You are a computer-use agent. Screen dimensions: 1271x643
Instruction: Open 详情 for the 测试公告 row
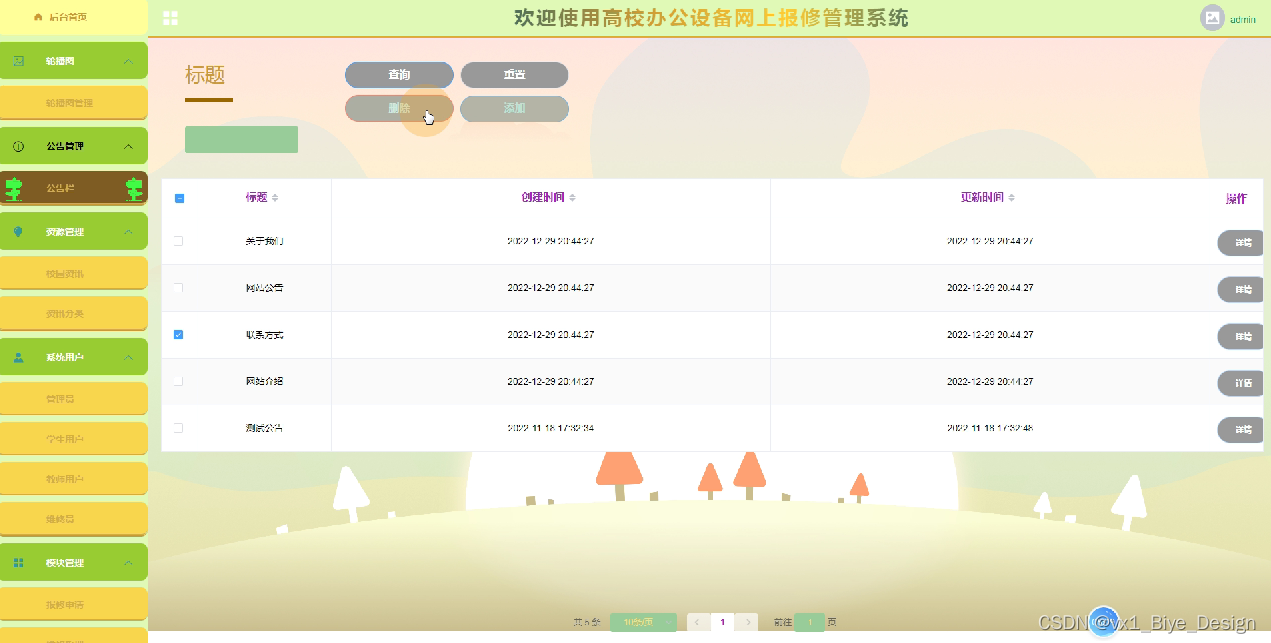1241,430
